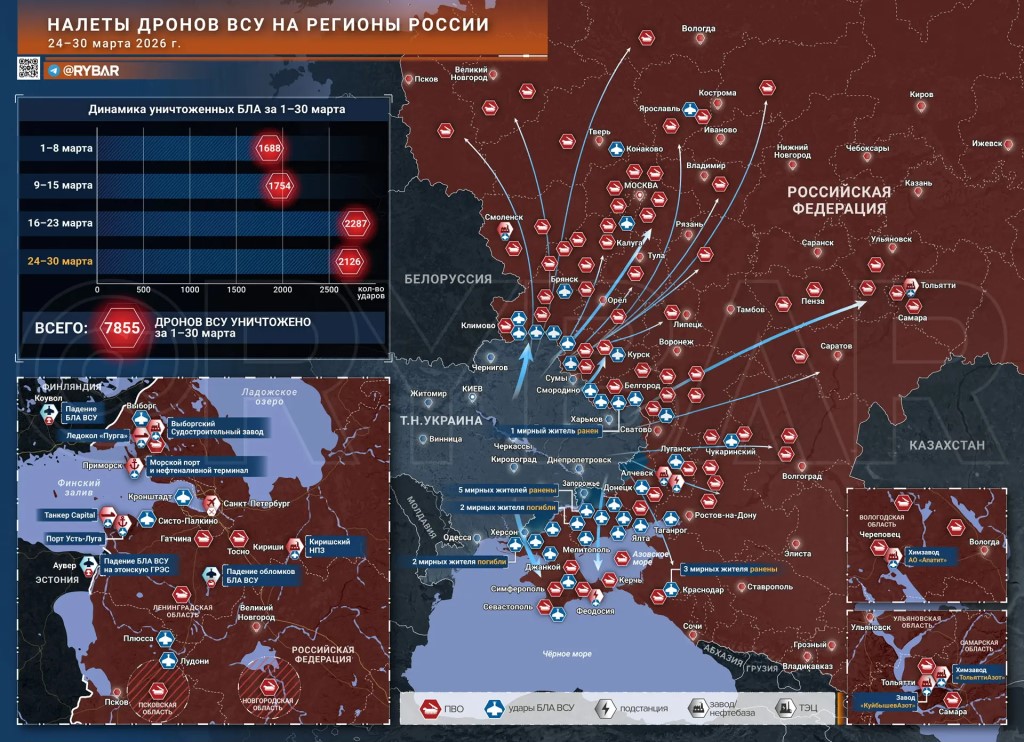Image resolution: width=1024 pixels, height=742 pixels.
Task: Click the large 7855 total hexagon
Action: point(122,327)
